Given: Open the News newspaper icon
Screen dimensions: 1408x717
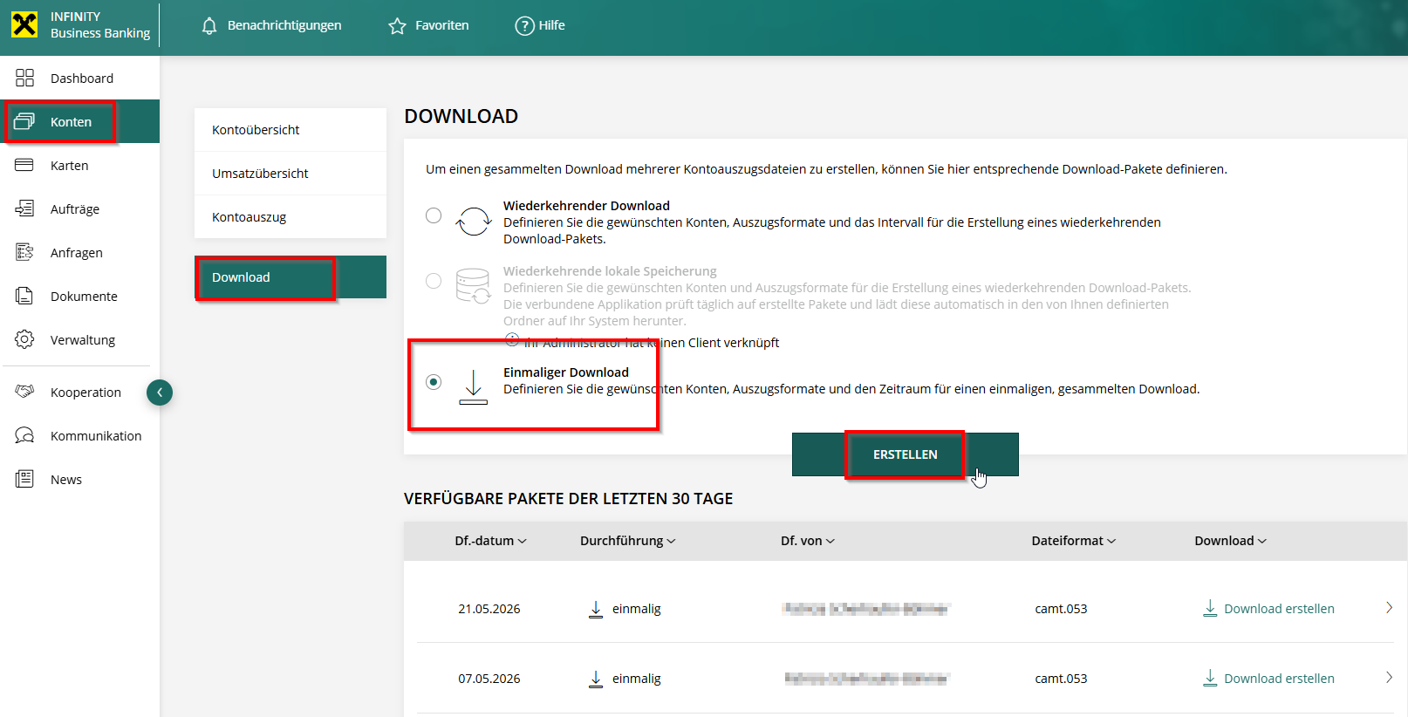Looking at the screenshot, I should click(25, 479).
